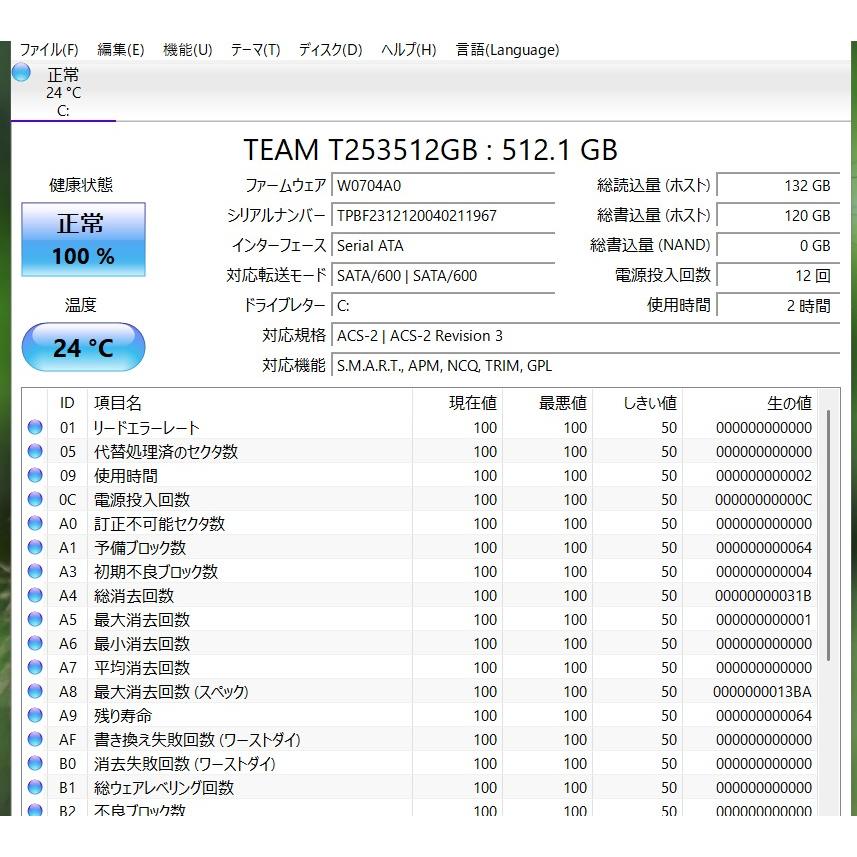Click total host reads value 132 GB
Viewport: 857px width, 857px height.
click(x=778, y=186)
